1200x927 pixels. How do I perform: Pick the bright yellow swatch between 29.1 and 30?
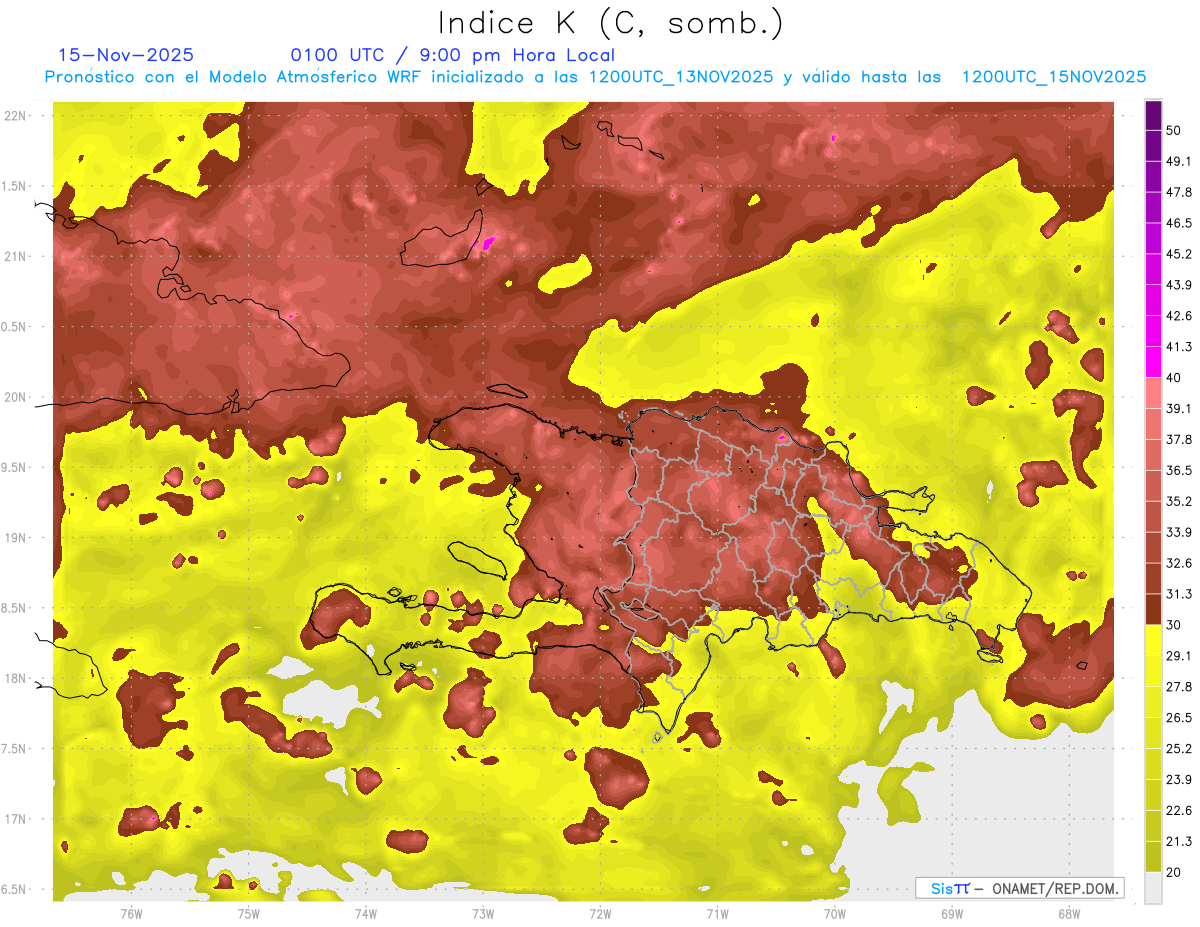pos(1153,640)
